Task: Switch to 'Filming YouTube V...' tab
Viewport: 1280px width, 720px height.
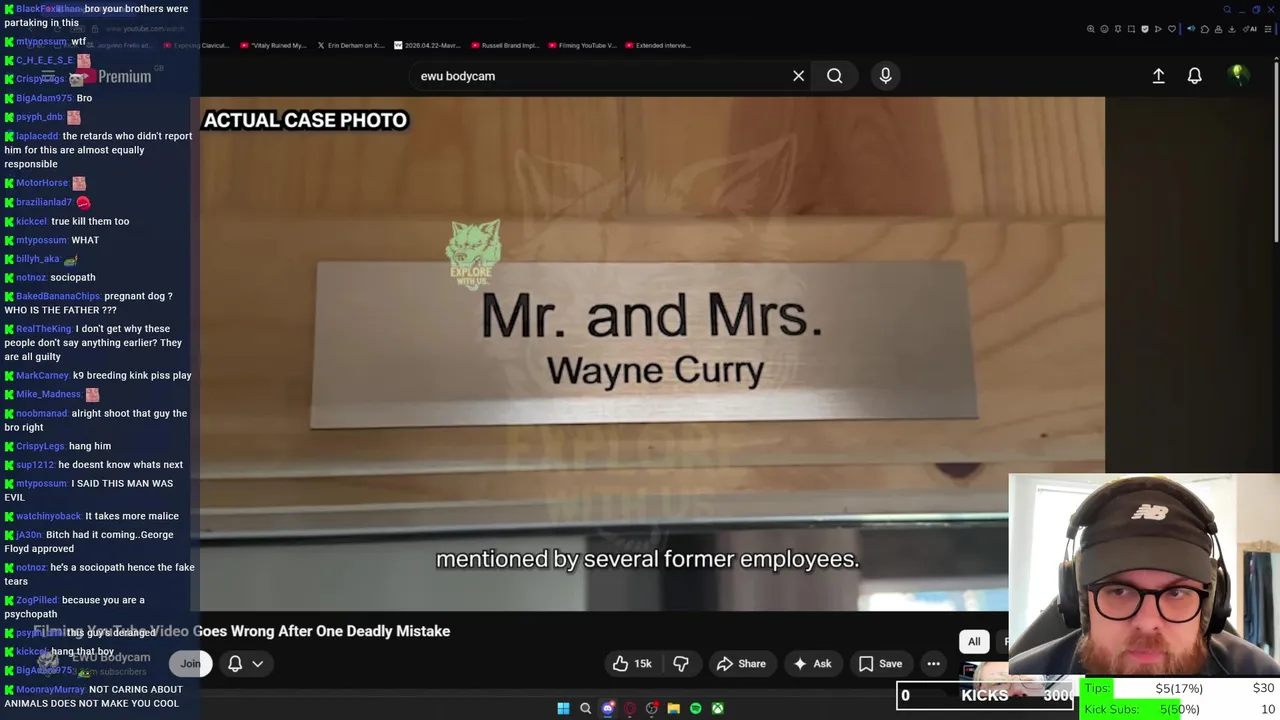Action: point(582,45)
